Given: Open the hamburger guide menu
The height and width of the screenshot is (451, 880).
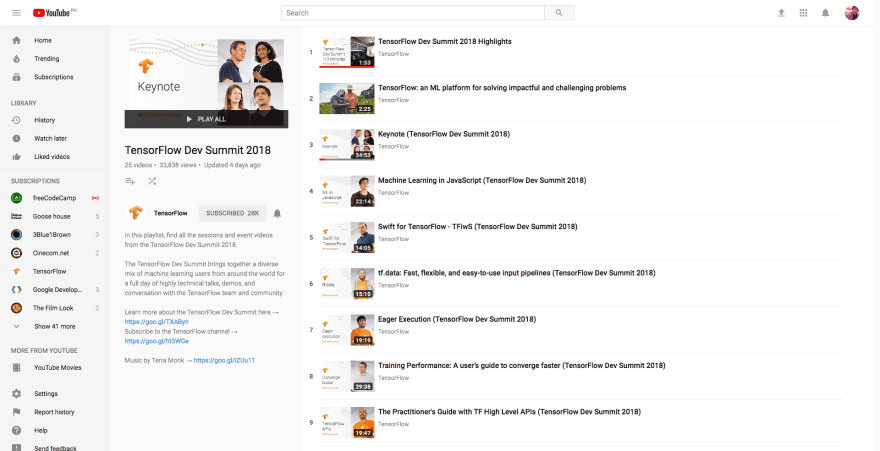Looking at the screenshot, I should point(16,13).
